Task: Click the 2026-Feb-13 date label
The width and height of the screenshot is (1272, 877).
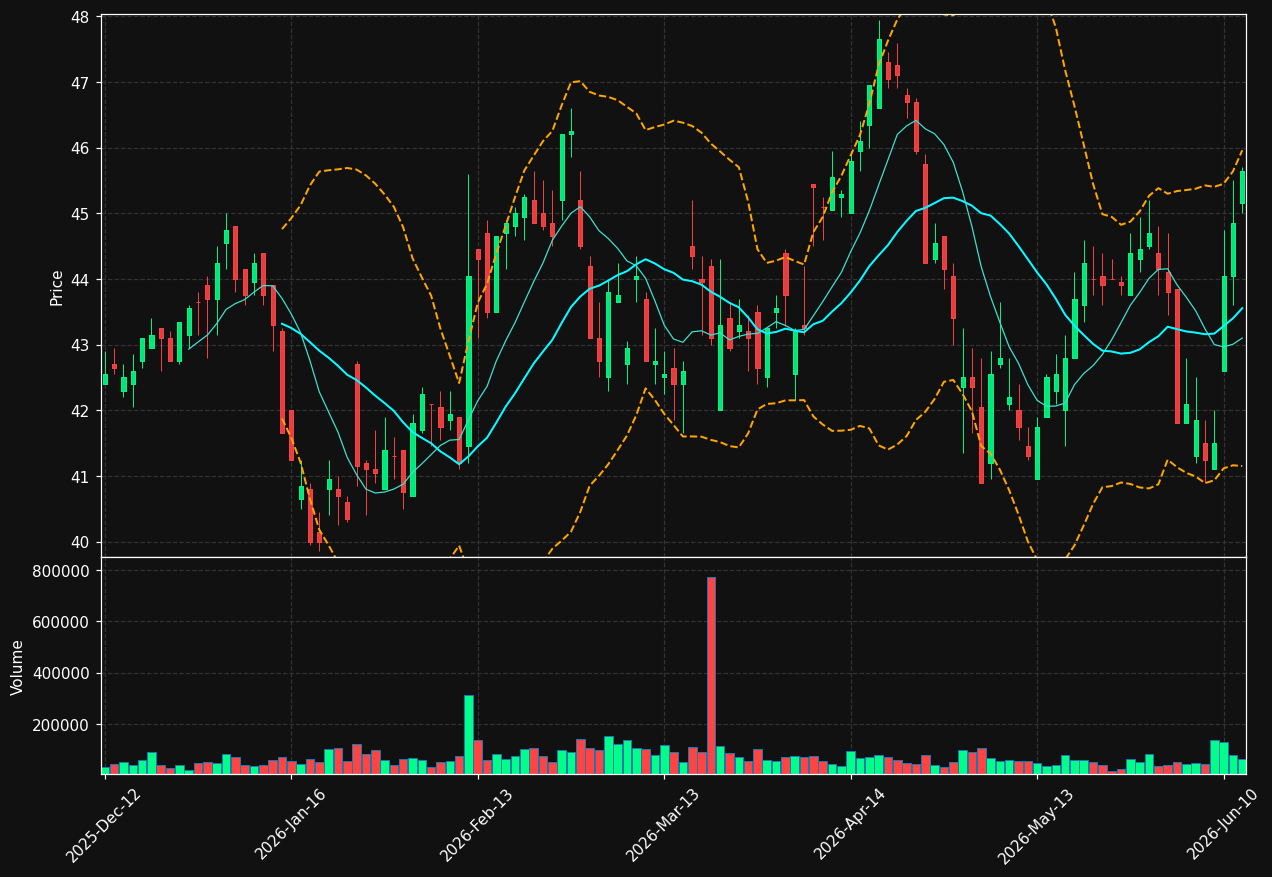Action: [x=477, y=825]
